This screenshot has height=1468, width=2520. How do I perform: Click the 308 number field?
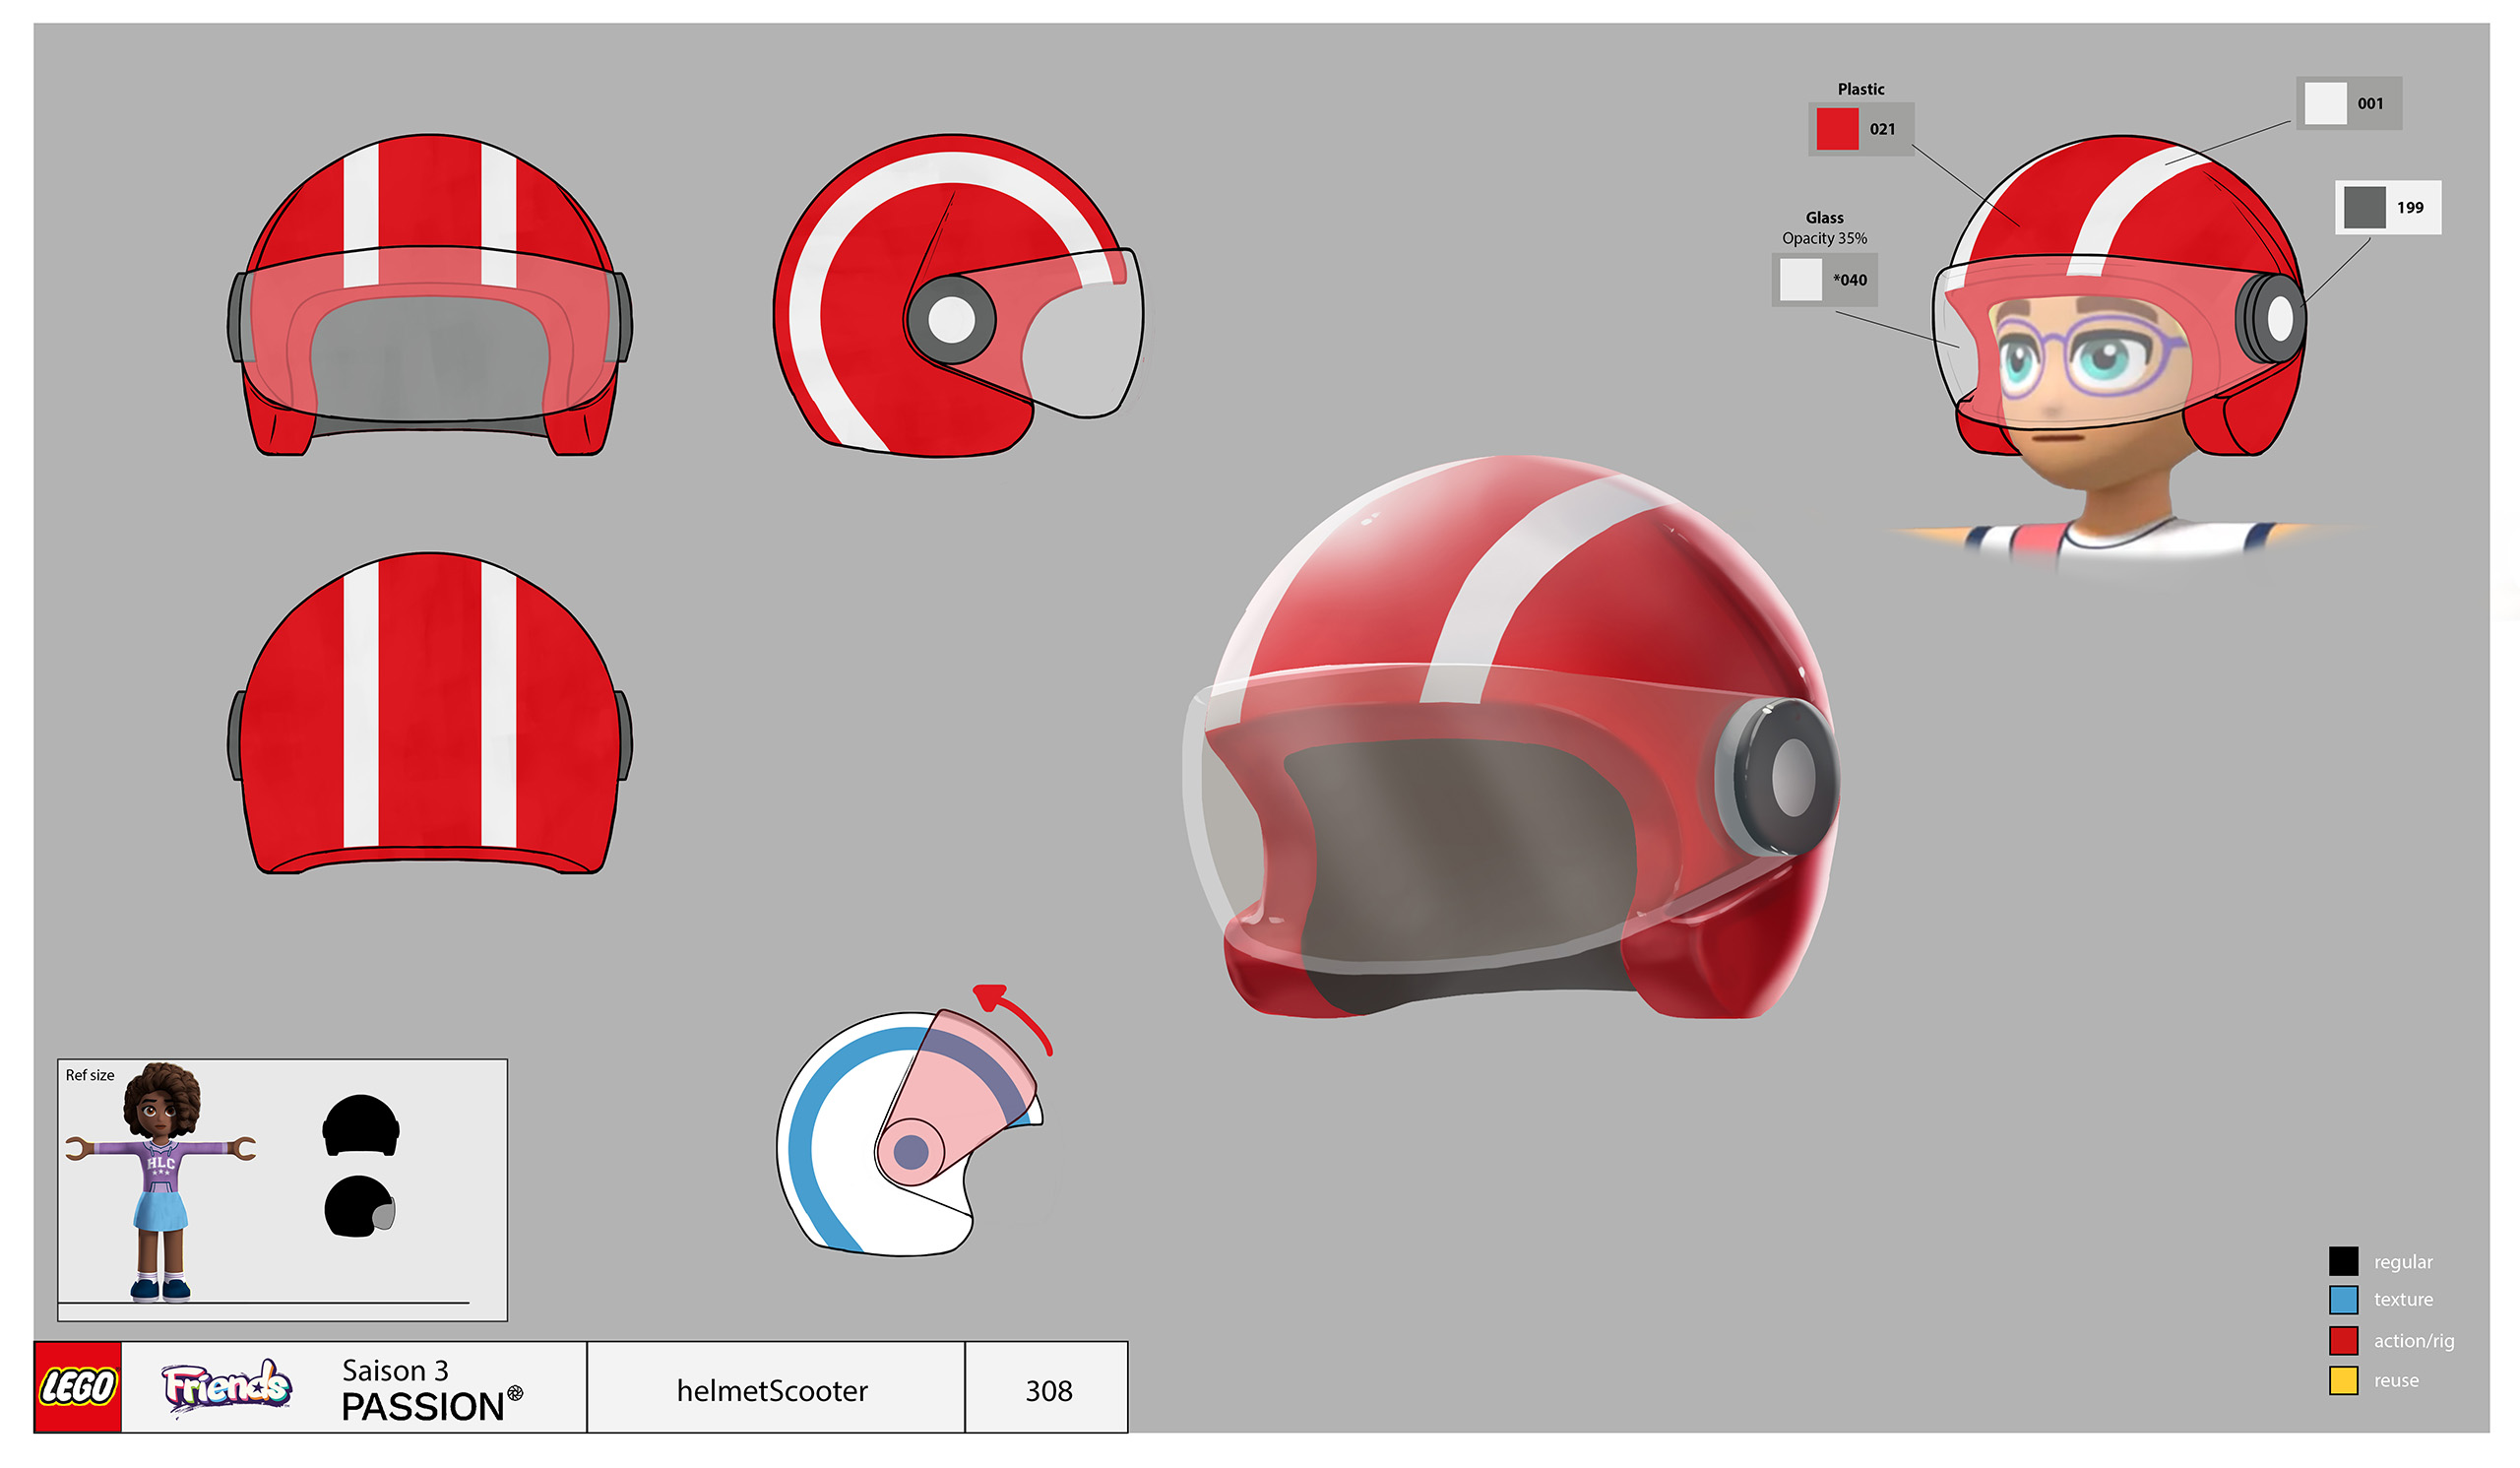1048,1390
